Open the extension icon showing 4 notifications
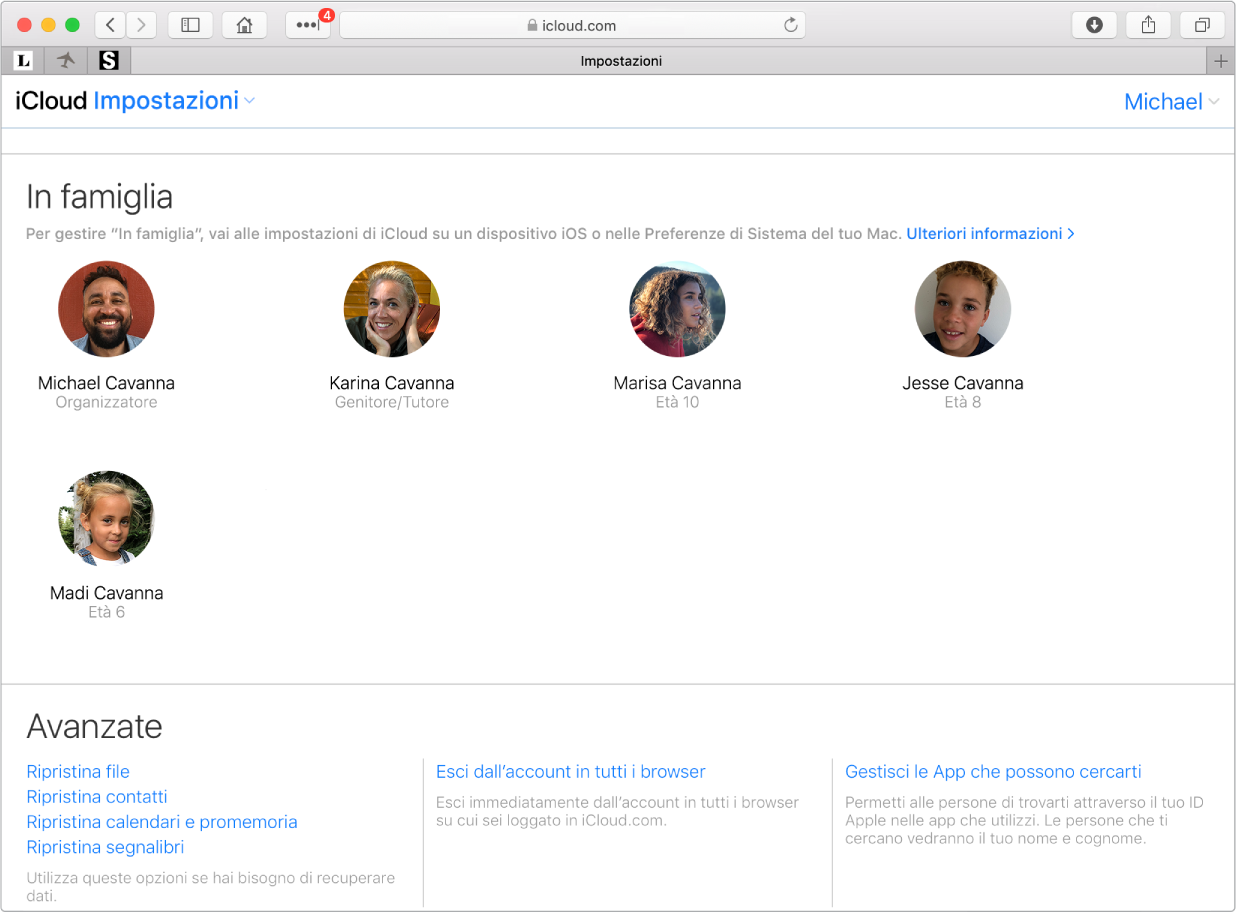Image resolution: width=1237 pixels, height=912 pixels. (x=306, y=24)
